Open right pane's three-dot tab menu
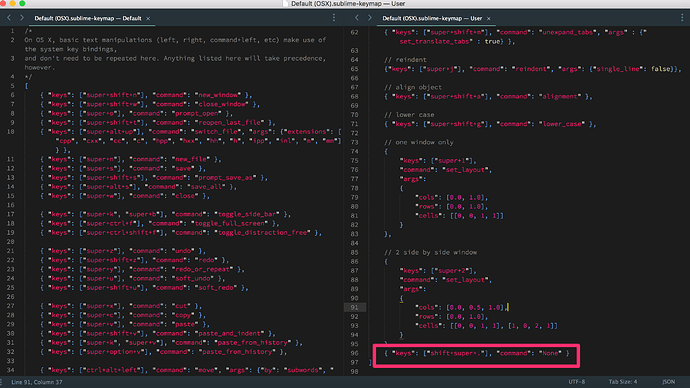 [x=682, y=18]
